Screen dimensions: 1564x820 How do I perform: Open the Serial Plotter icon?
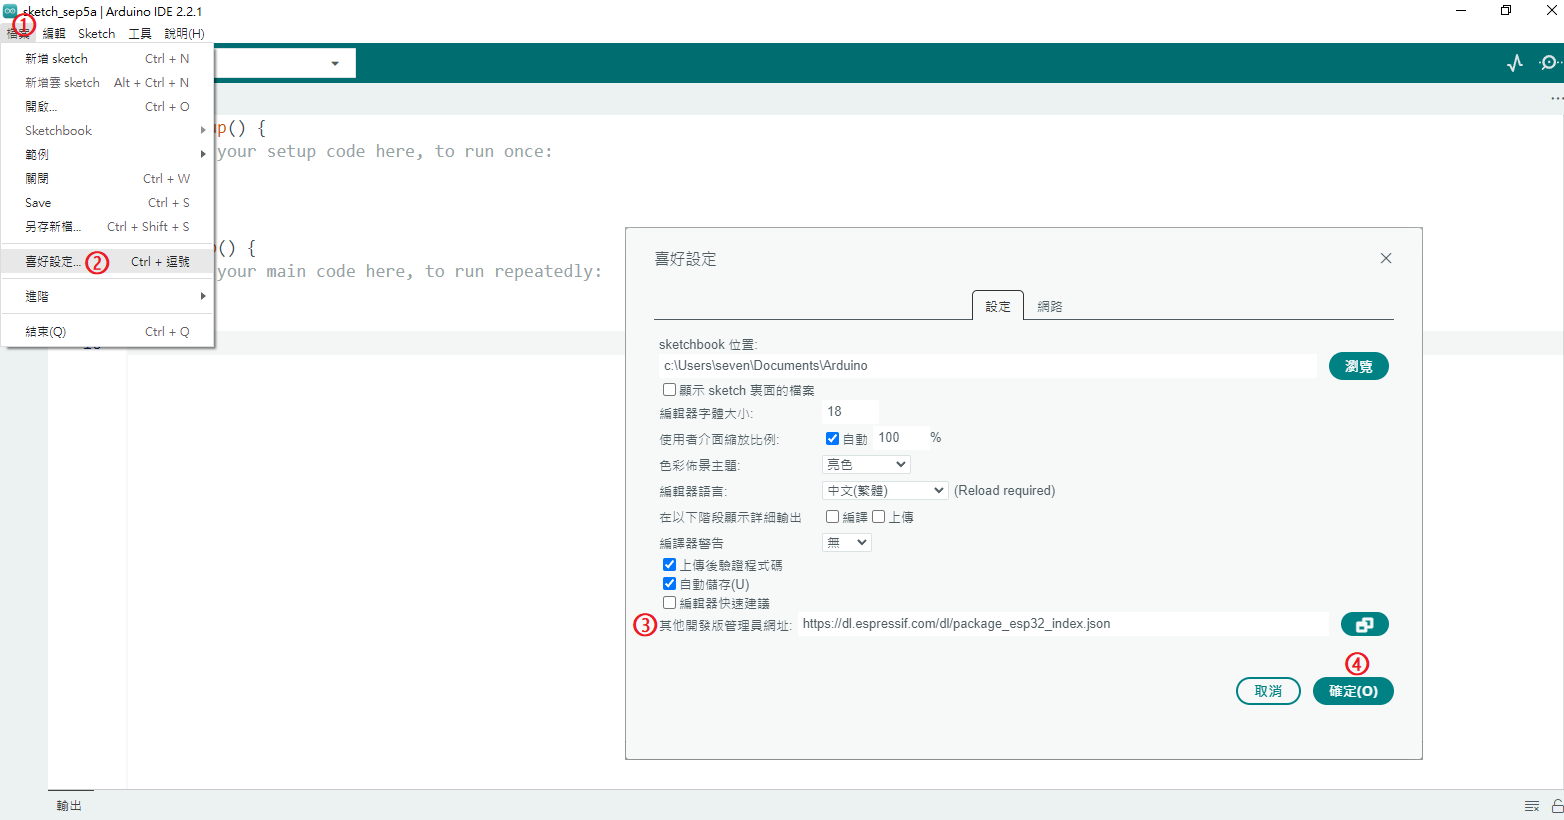[x=1515, y=63]
